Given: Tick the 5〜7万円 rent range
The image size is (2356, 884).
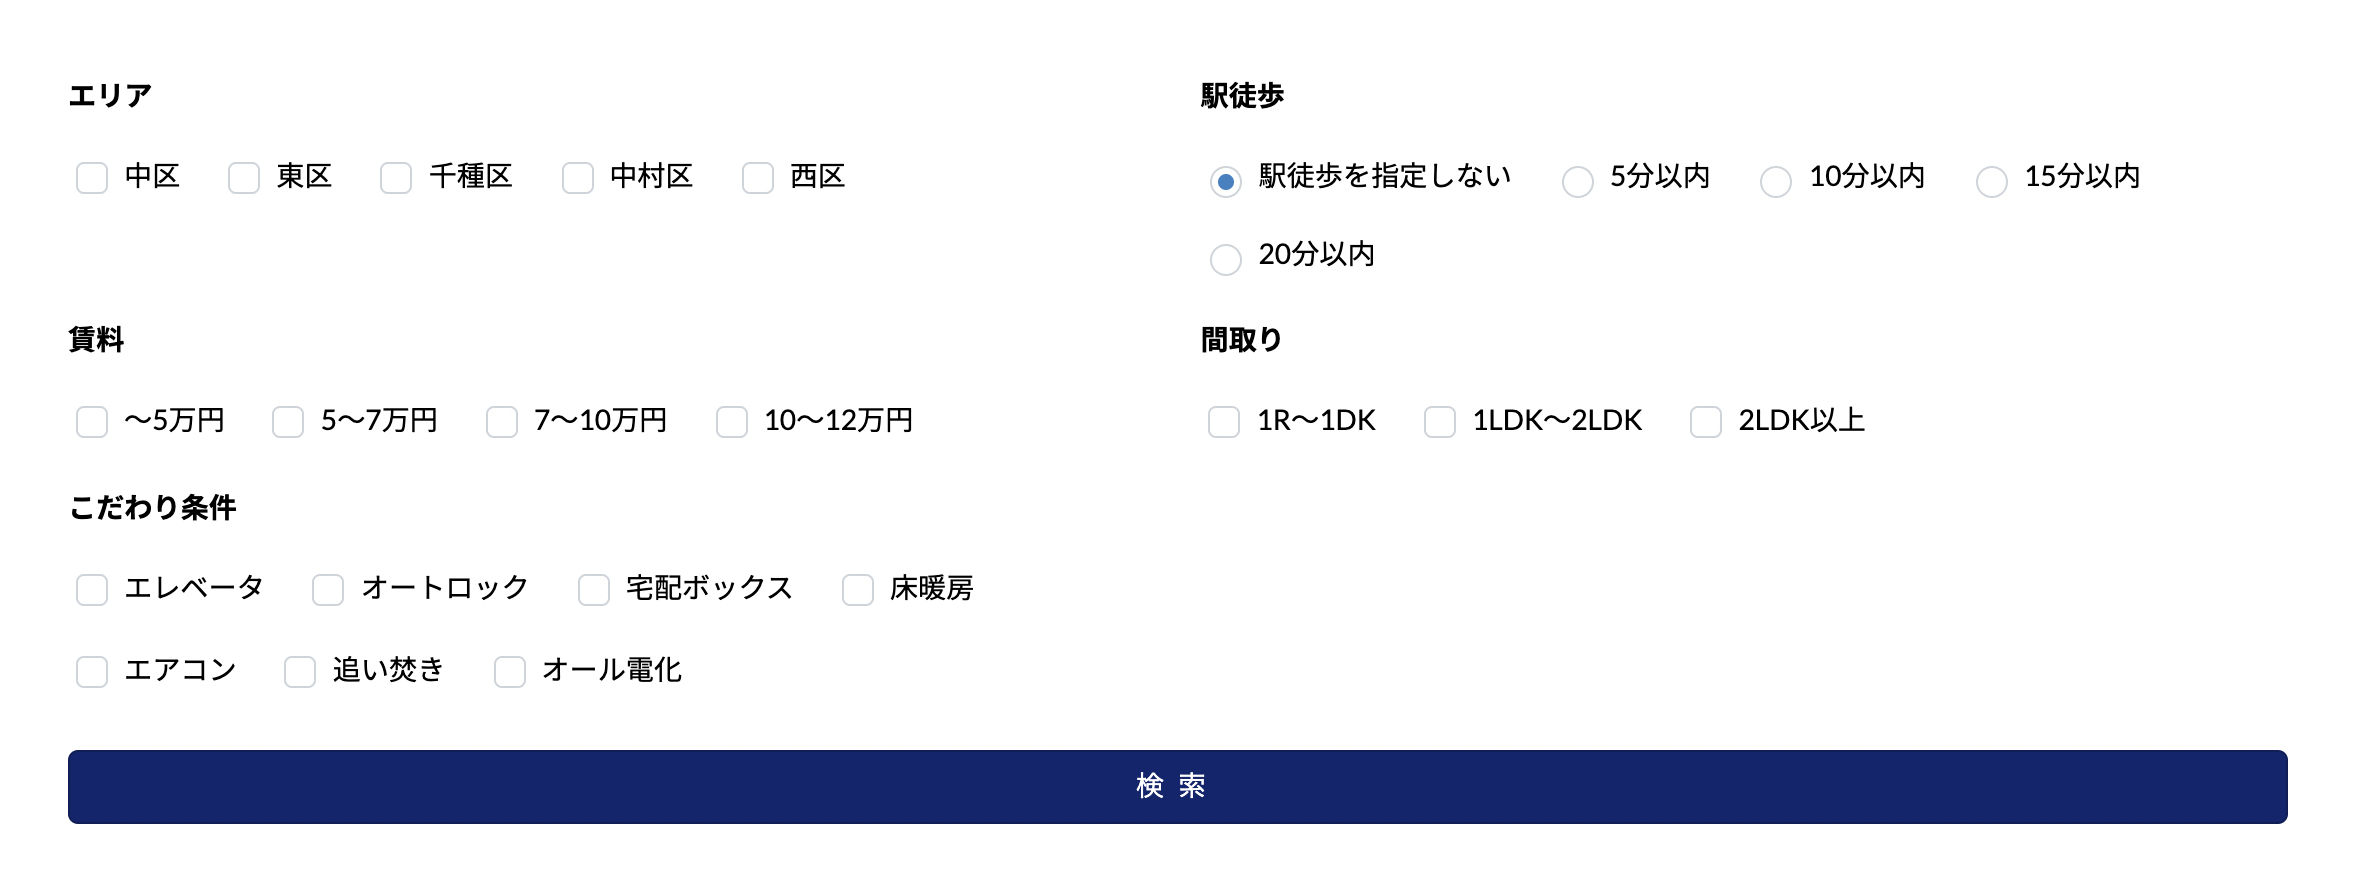Looking at the screenshot, I should 288,422.
